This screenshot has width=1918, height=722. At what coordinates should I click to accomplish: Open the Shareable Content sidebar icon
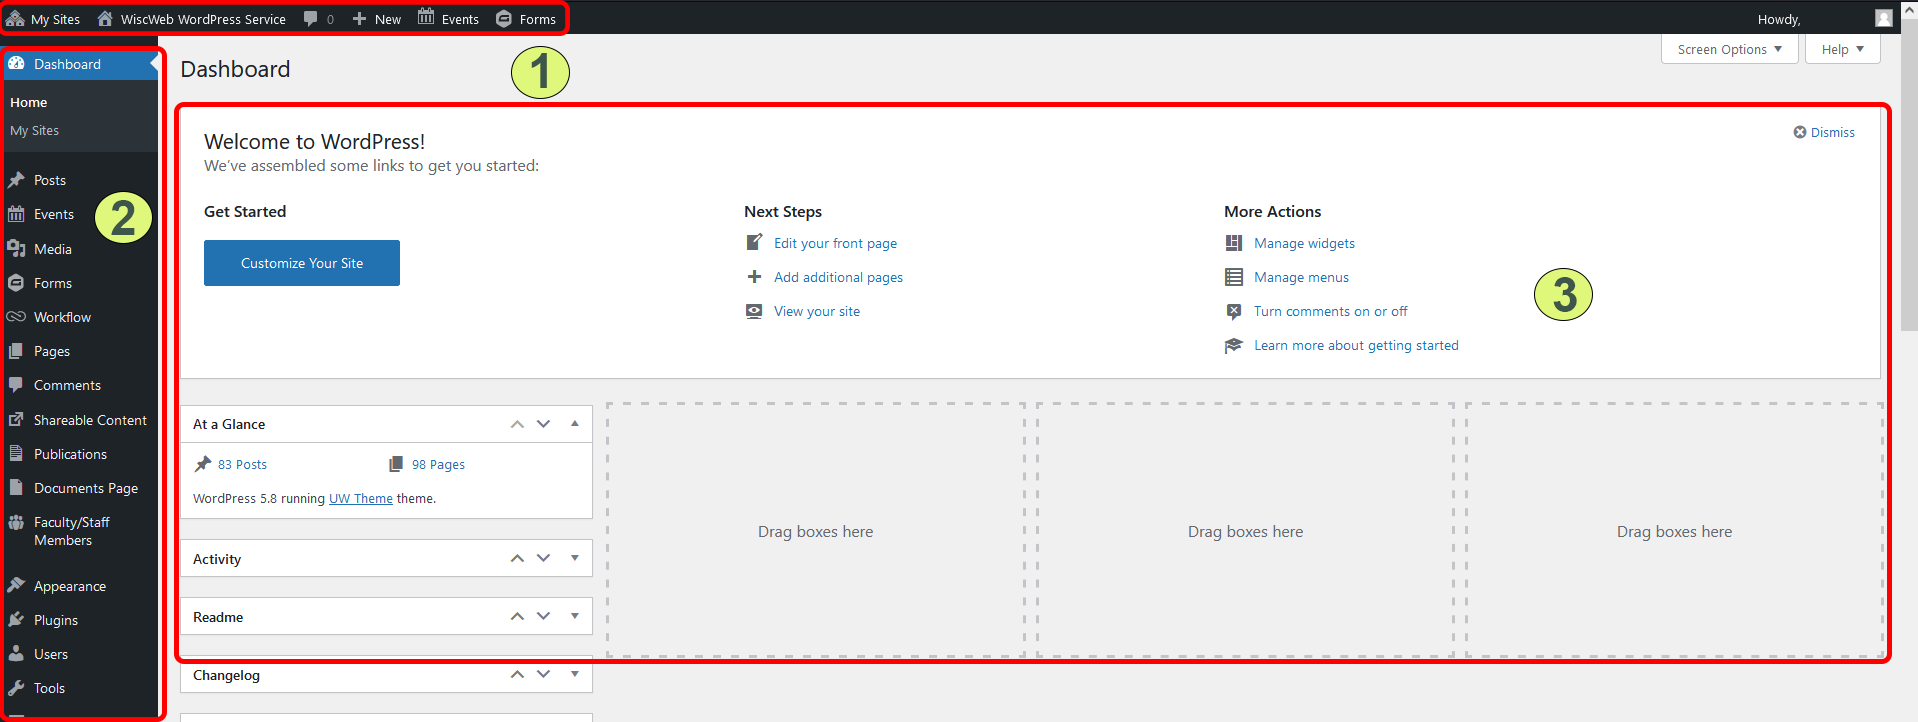click(16, 420)
